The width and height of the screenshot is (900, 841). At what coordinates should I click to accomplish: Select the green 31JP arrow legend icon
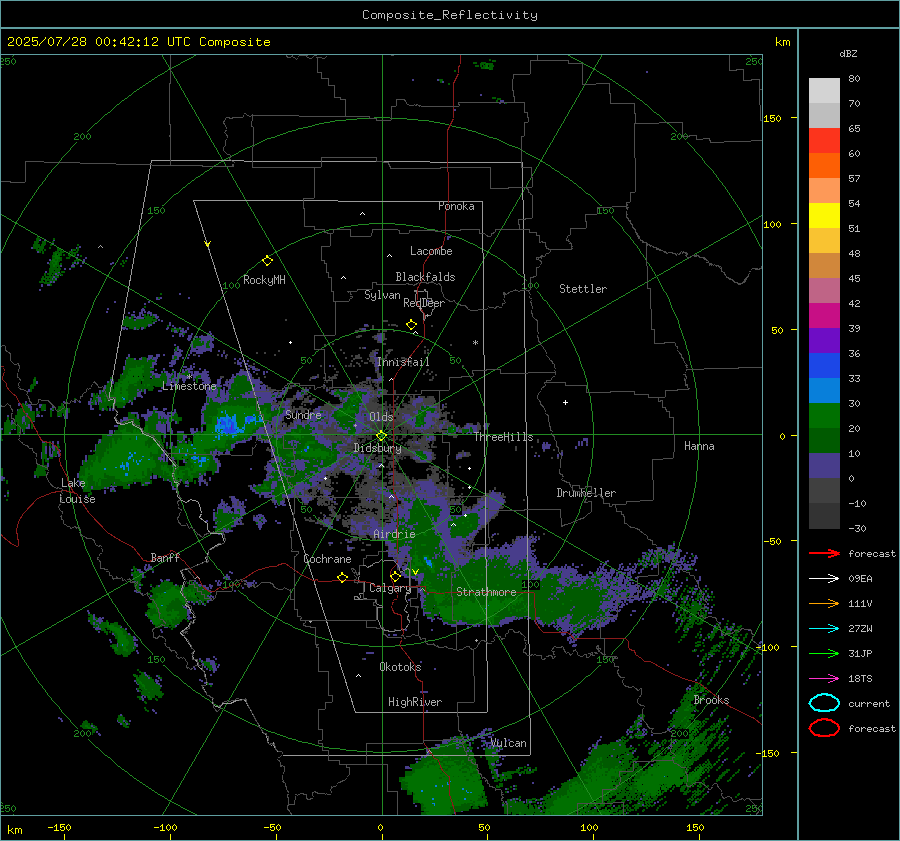824,653
